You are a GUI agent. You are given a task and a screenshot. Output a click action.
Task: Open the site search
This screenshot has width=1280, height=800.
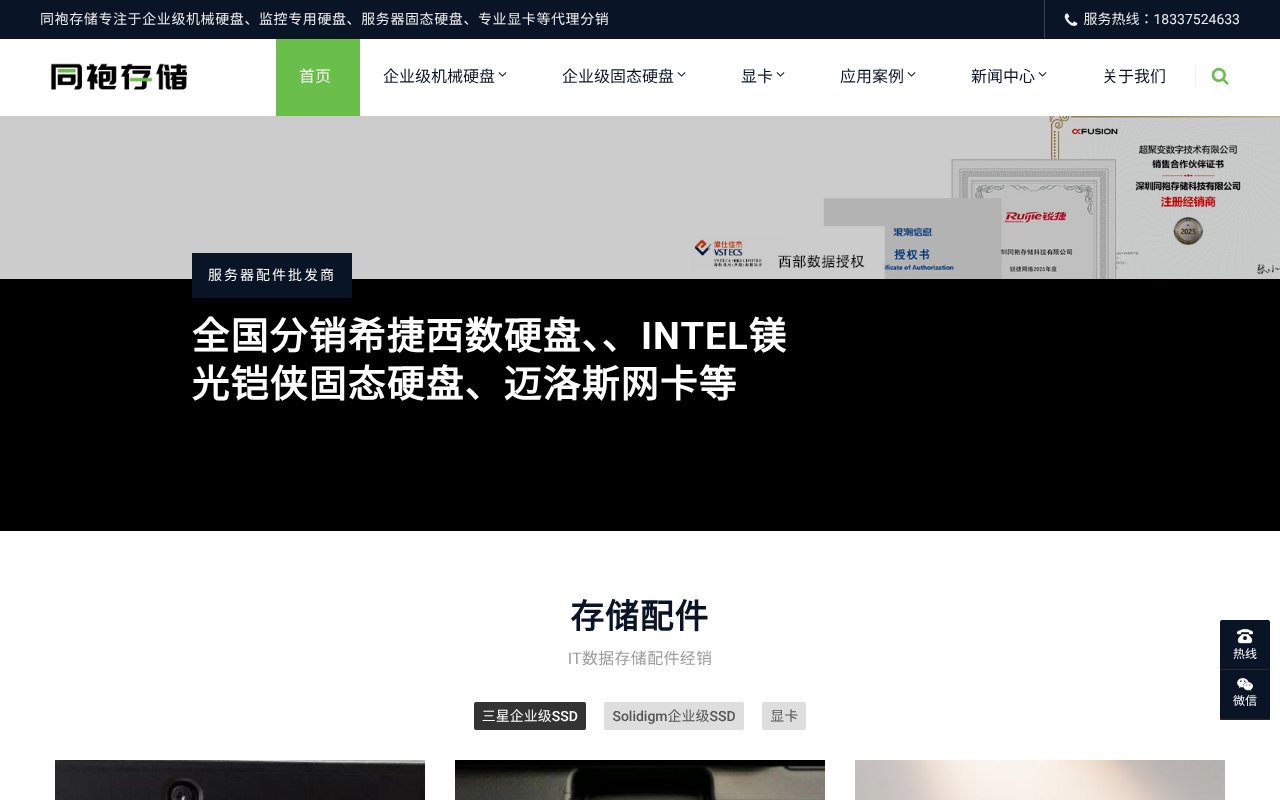[x=1220, y=76]
